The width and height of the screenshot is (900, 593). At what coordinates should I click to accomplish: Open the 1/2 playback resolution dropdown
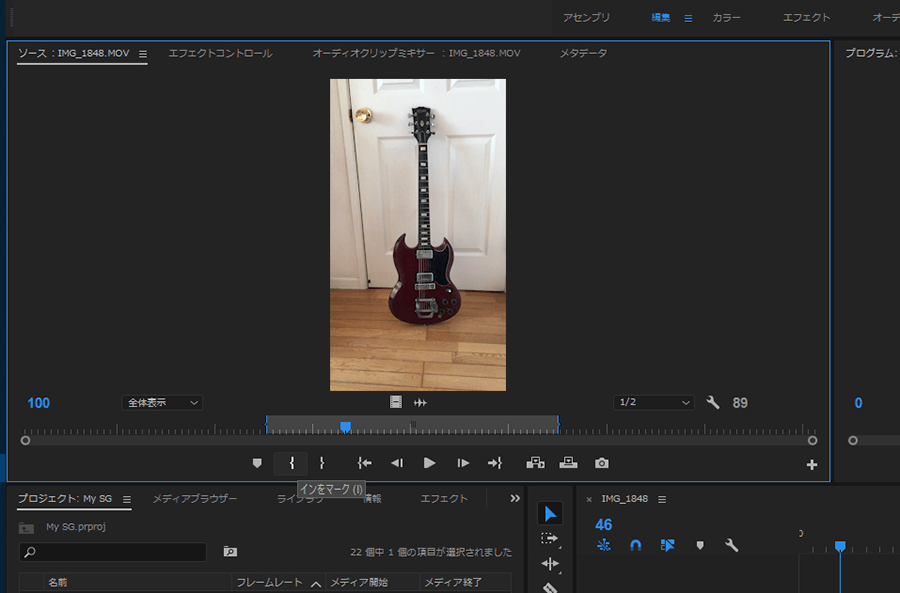click(x=654, y=403)
